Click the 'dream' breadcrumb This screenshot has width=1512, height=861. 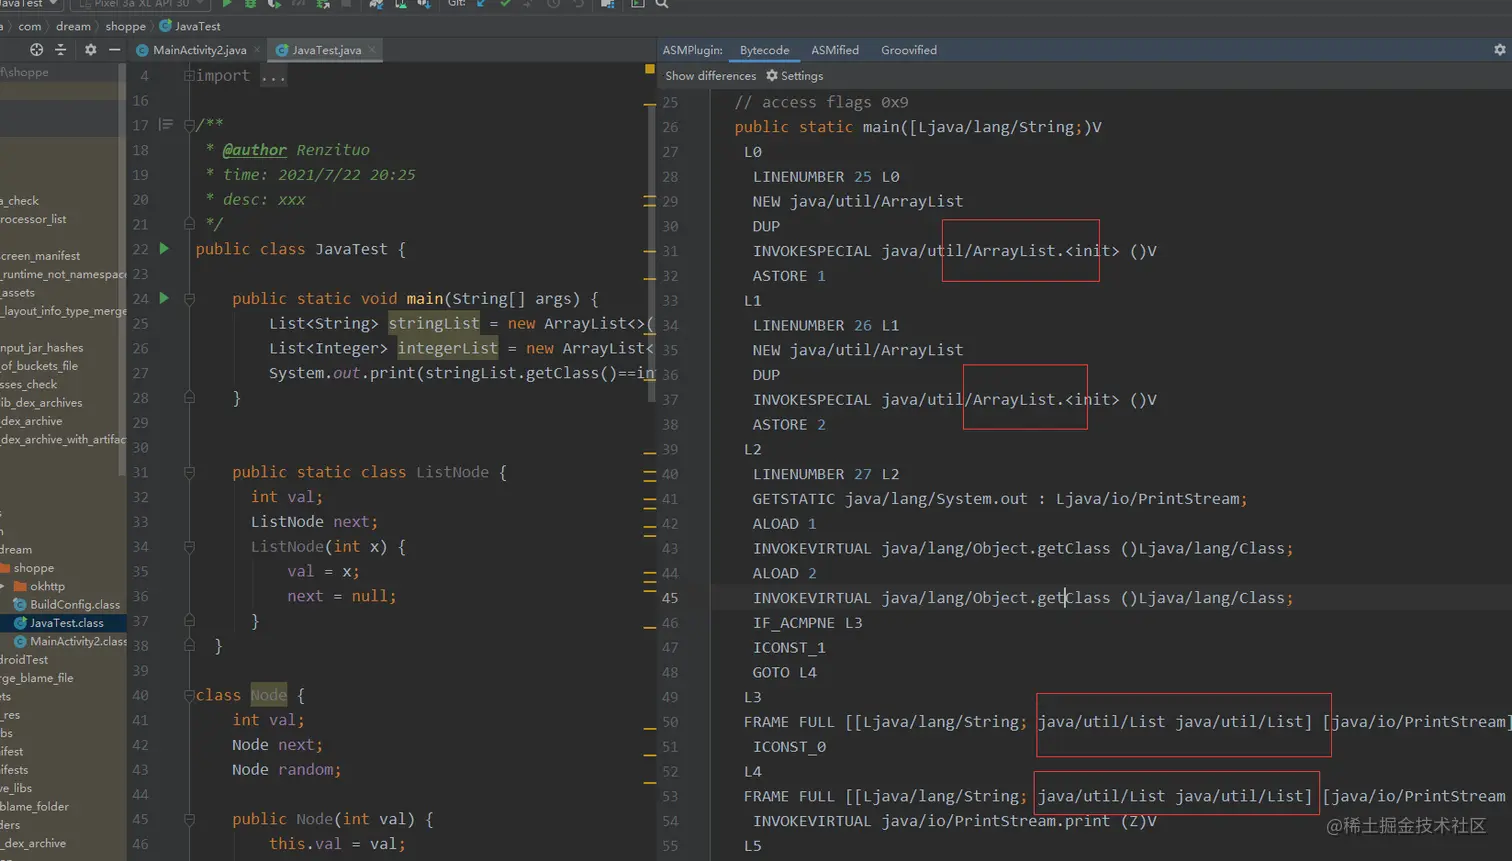pyautogui.click(x=73, y=27)
